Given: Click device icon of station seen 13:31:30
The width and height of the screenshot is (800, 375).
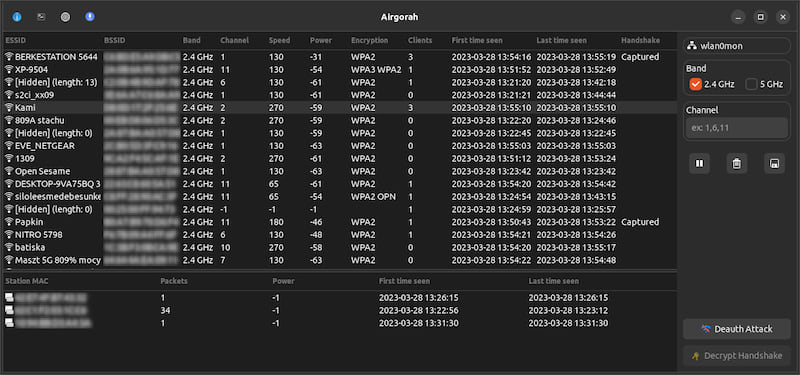Looking at the screenshot, I should point(9,323).
